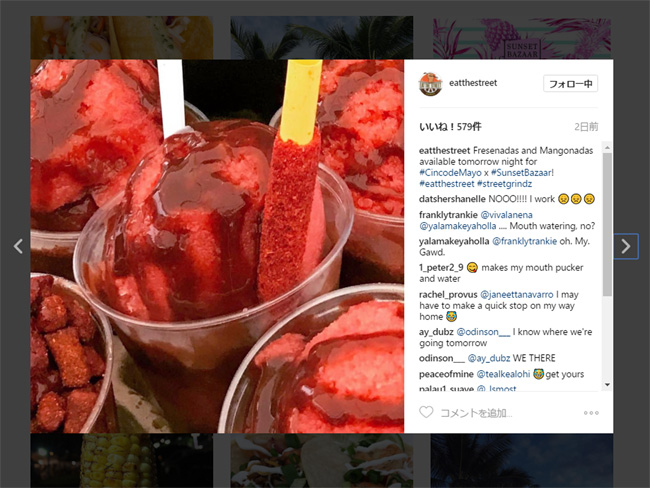Click the @vivalanena mention

coord(506,215)
